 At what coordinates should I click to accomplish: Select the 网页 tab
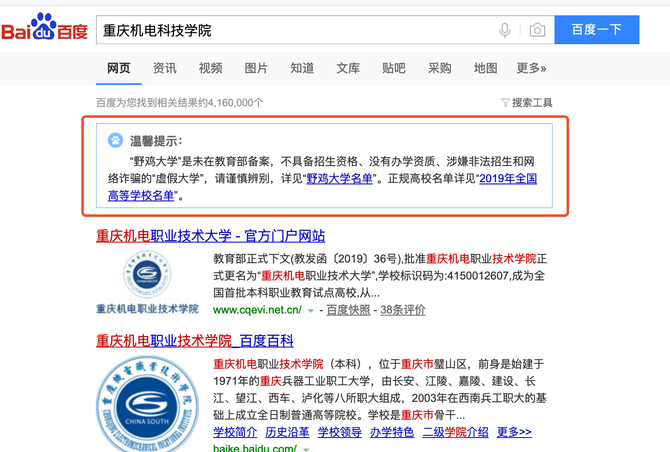118,68
